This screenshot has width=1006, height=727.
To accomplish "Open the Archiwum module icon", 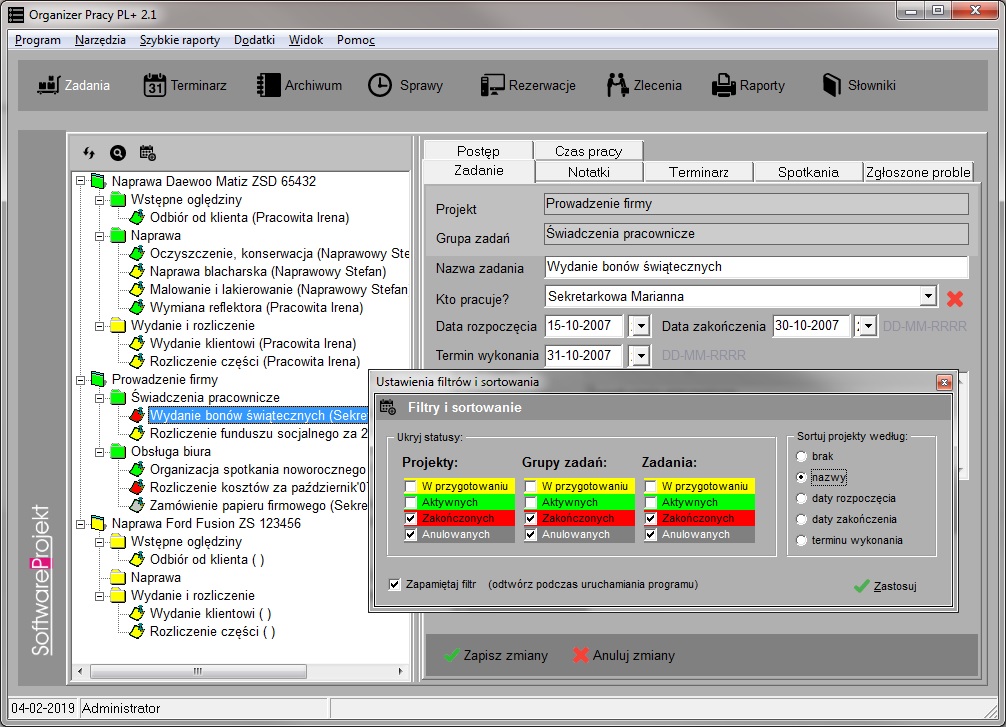I will coord(268,85).
